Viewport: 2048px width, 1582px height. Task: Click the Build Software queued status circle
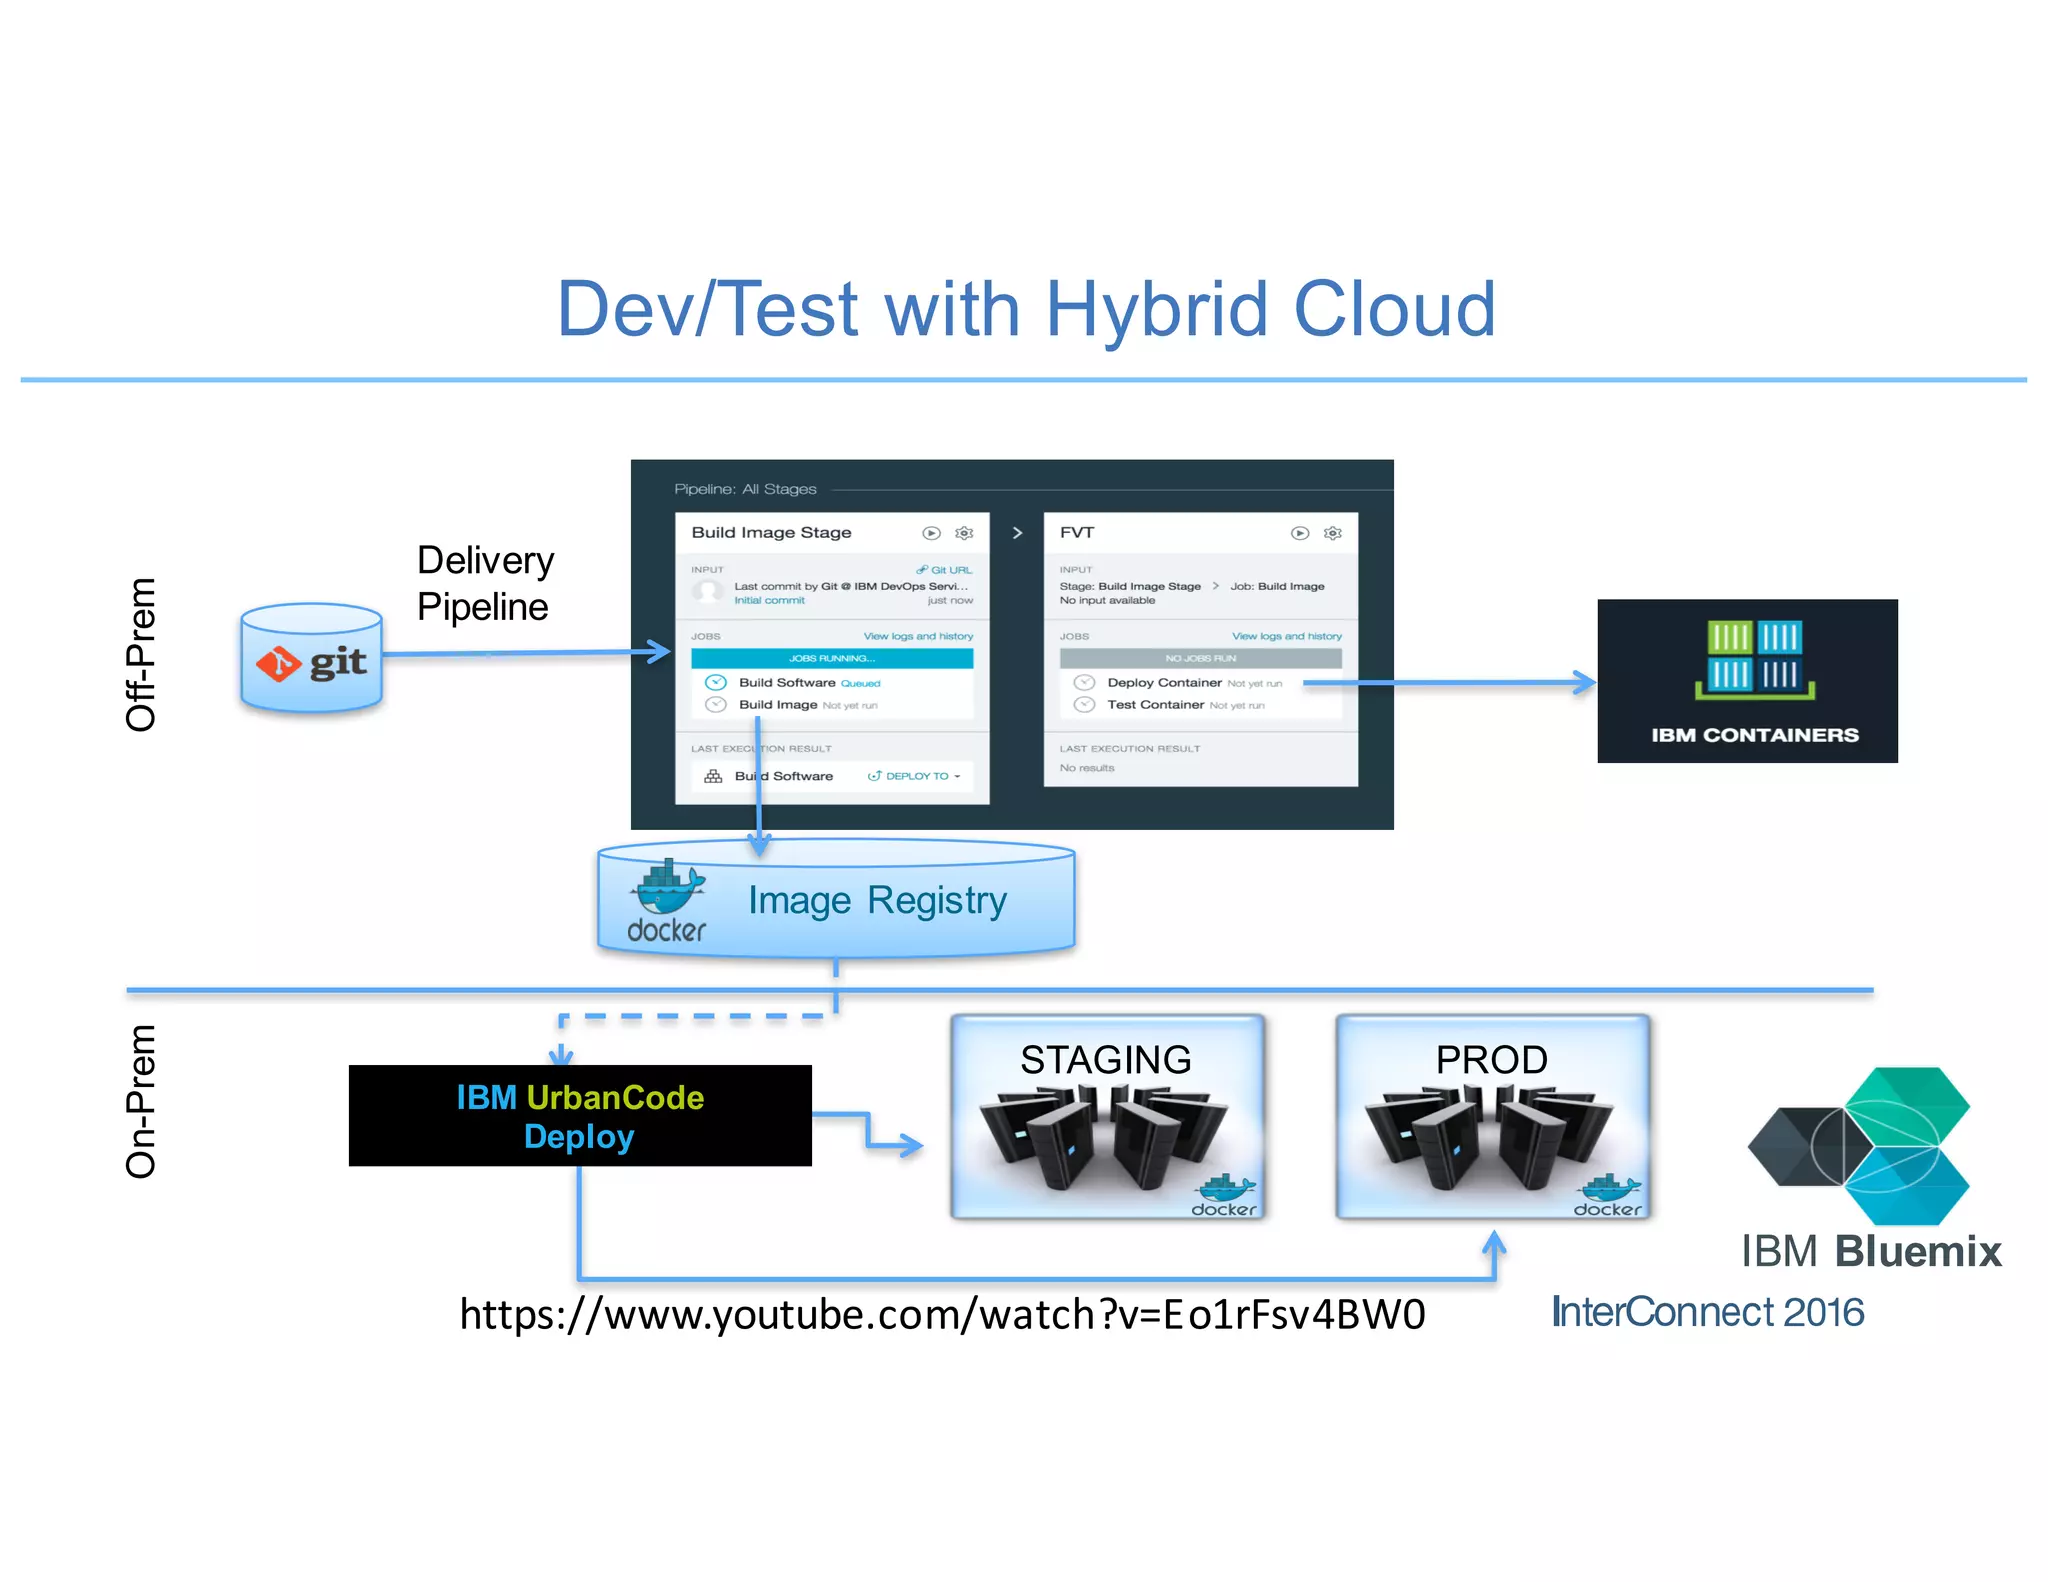pos(716,683)
